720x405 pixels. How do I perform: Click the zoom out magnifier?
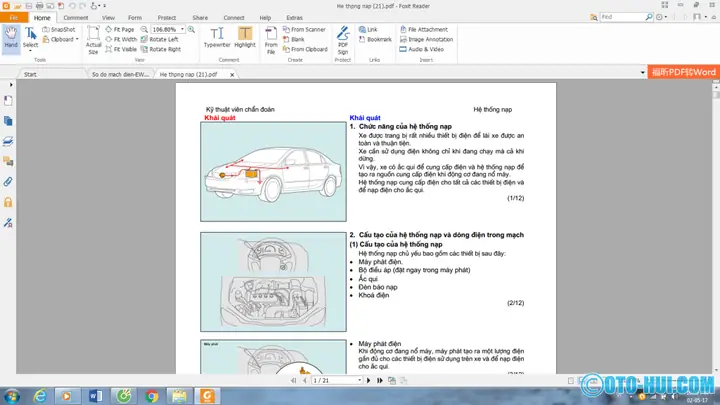pyautogui.click(x=144, y=29)
